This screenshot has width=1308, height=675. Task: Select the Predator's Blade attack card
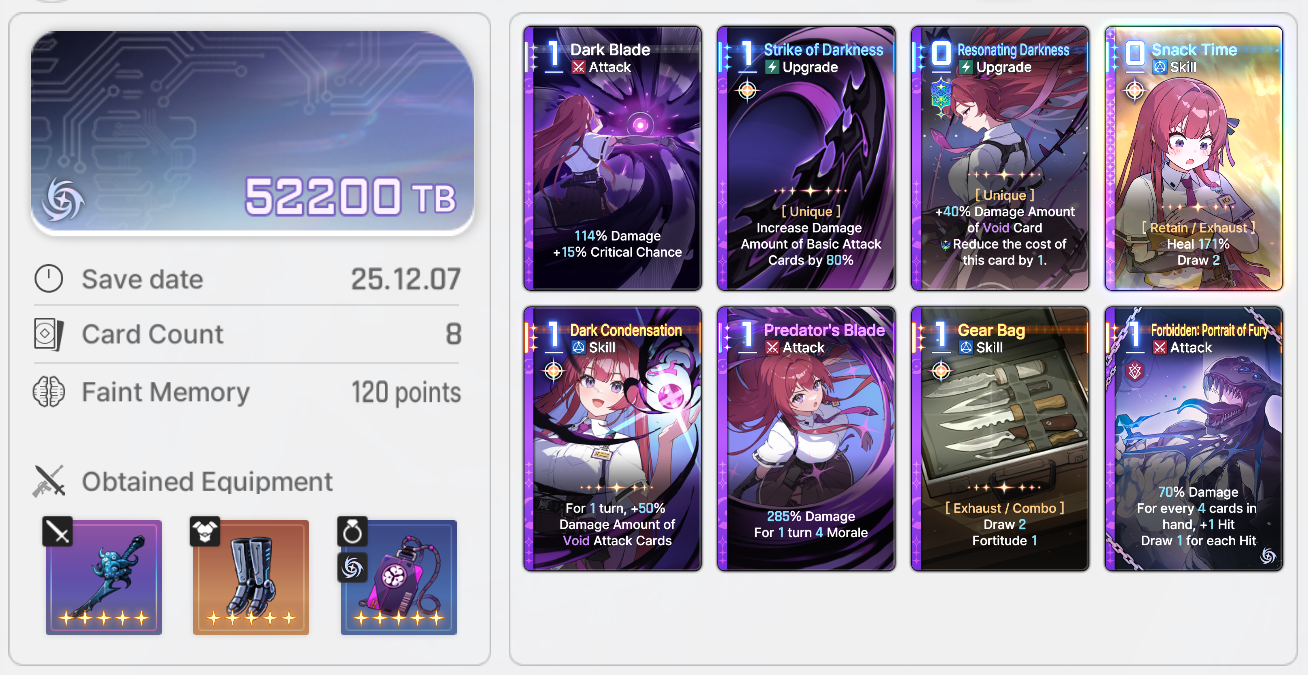pyautogui.click(x=806, y=438)
